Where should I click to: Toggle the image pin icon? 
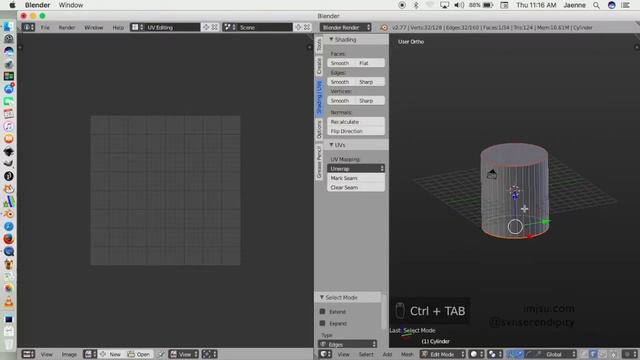(161, 354)
